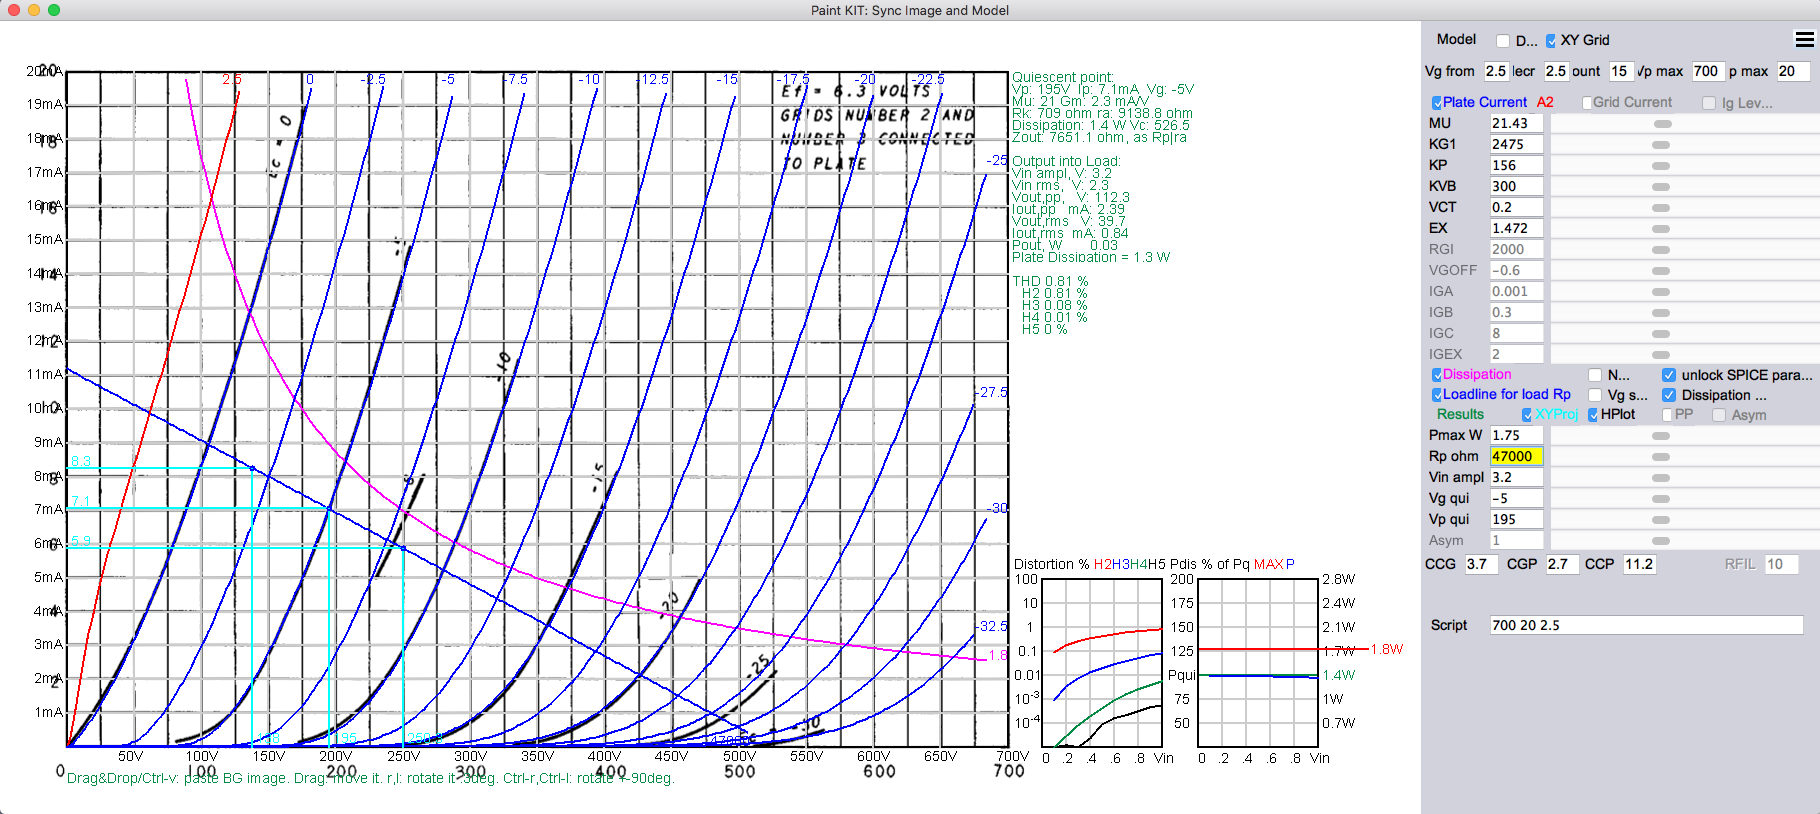1820x814 pixels.
Task: Click the p max field 20
Action: tap(1792, 71)
